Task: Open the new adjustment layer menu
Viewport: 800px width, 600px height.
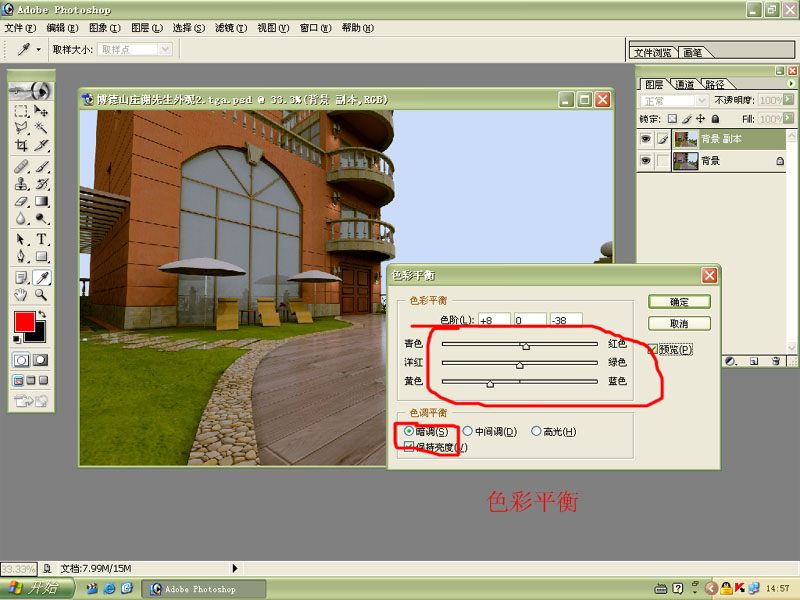Action: click(x=731, y=361)
